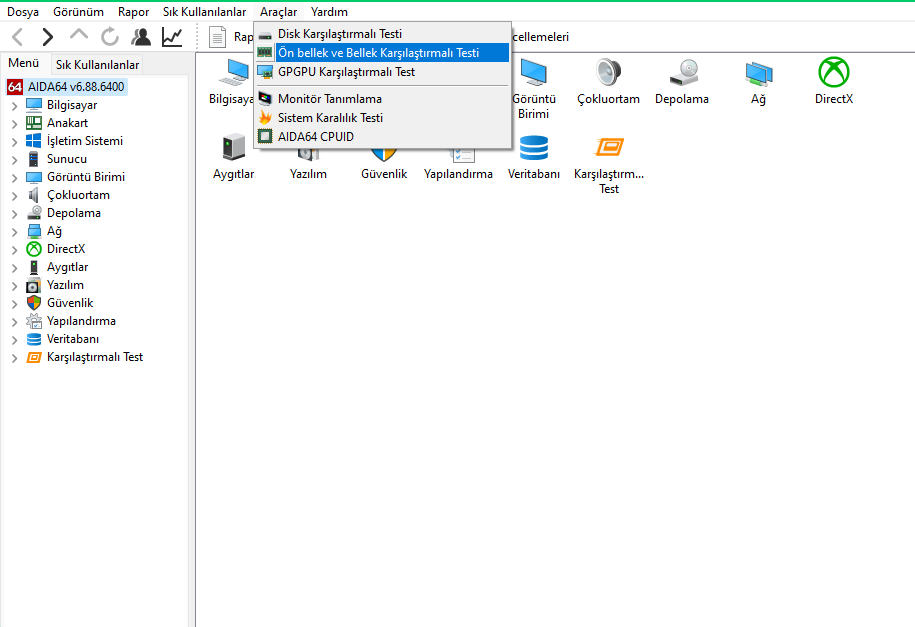Open the Ağ network icon in main pane
Screen dimensions: 915x627
click(x=759, y=72)
